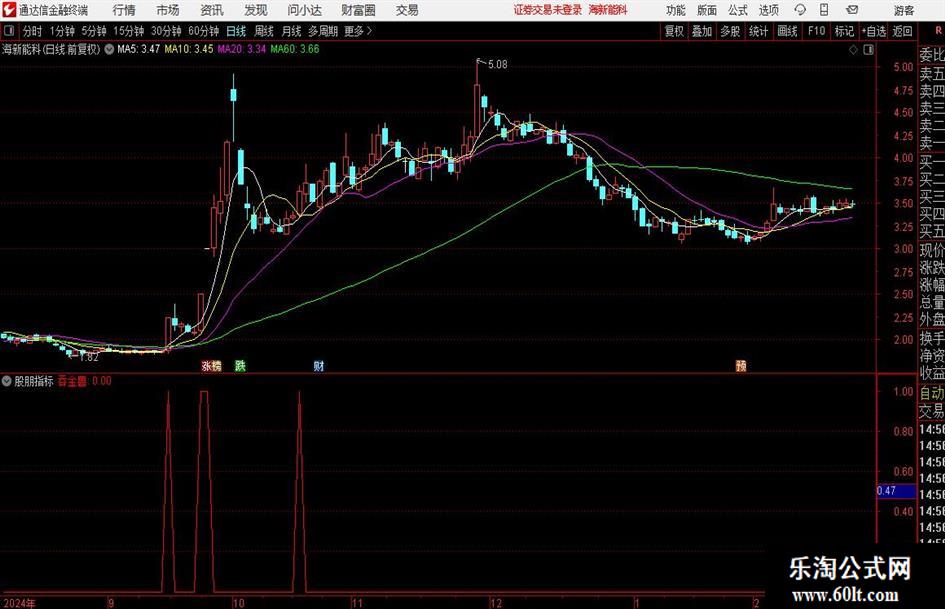The width and height of the screenshot is (945, 609).
Task: Add stock via +自选 button
Action: pyautogui.click(x=874, y=31)
